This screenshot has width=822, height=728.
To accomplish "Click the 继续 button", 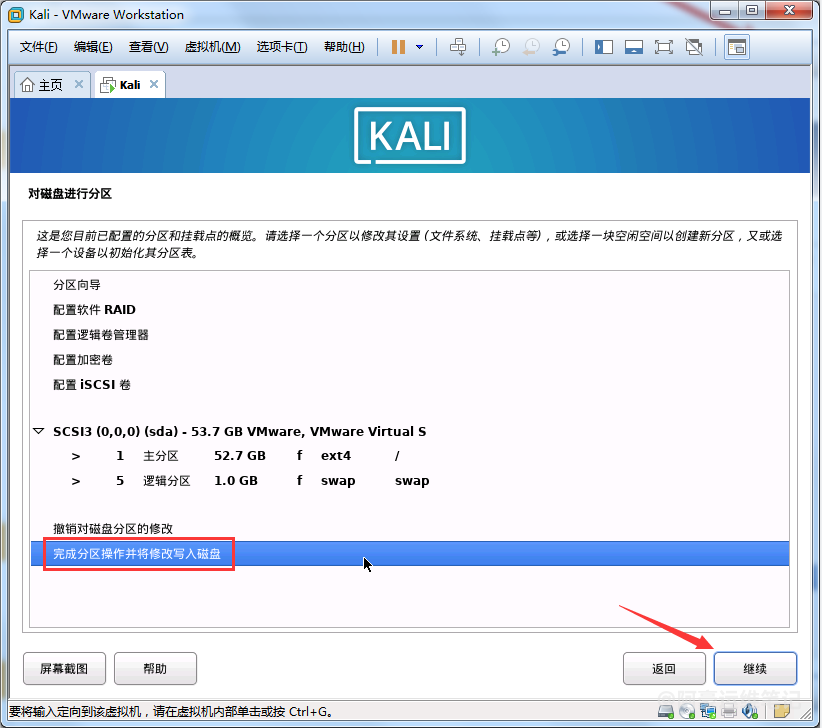I will 755,669.
